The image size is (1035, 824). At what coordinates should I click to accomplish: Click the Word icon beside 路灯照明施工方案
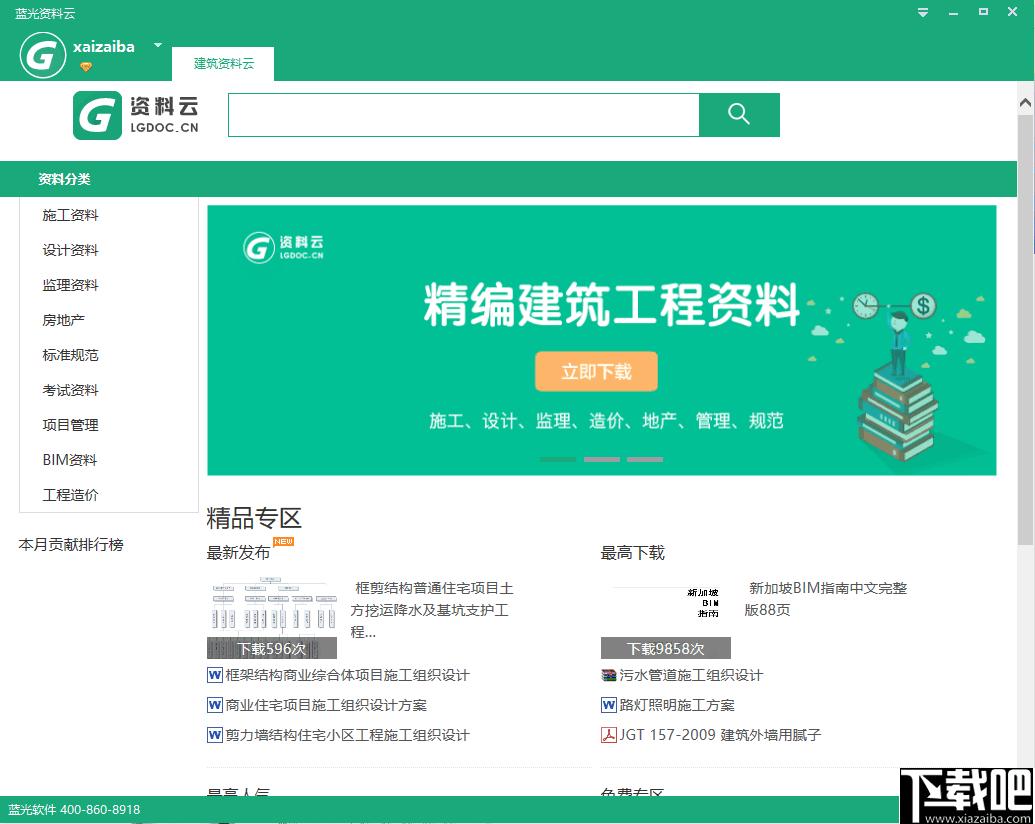(608, 705)
